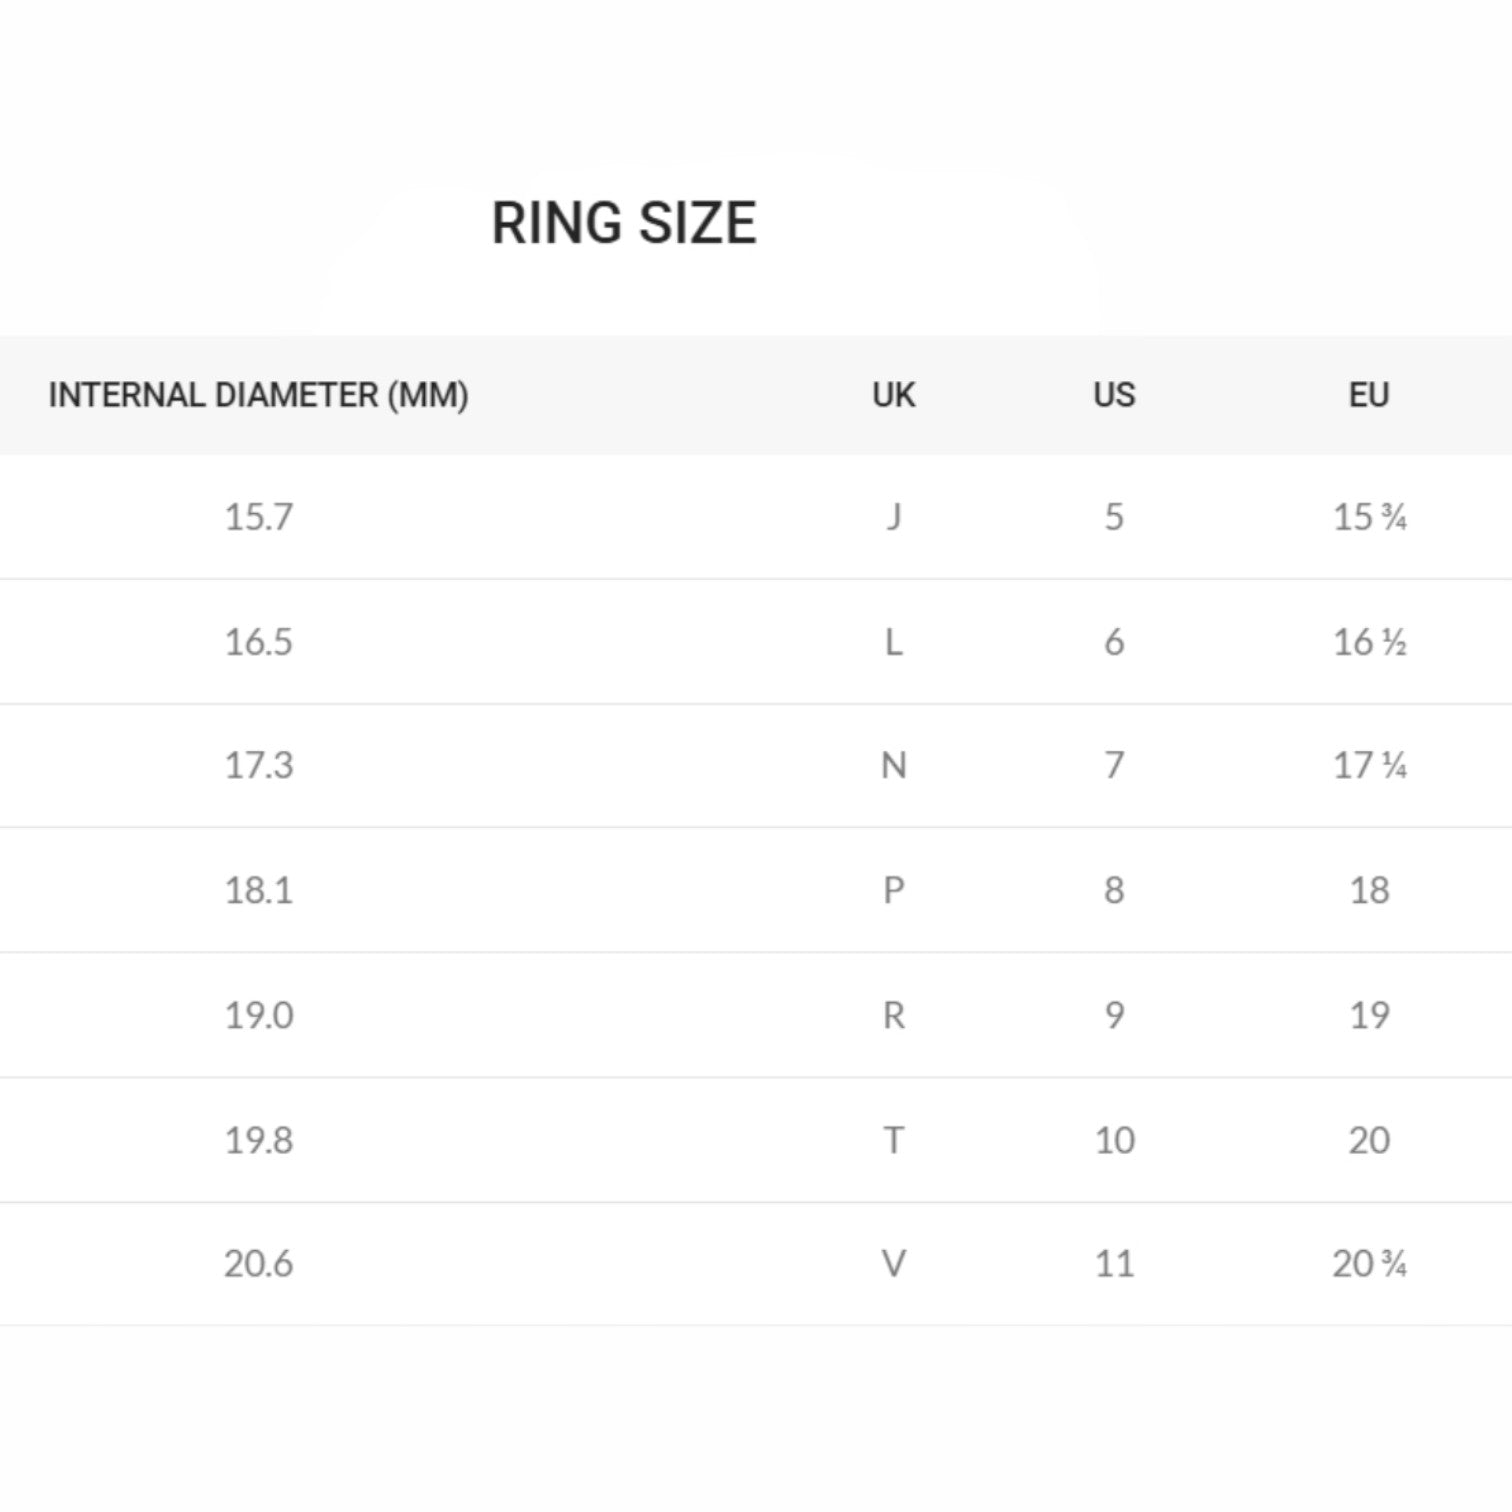Click the RING SIZE title

click(624, 222)
